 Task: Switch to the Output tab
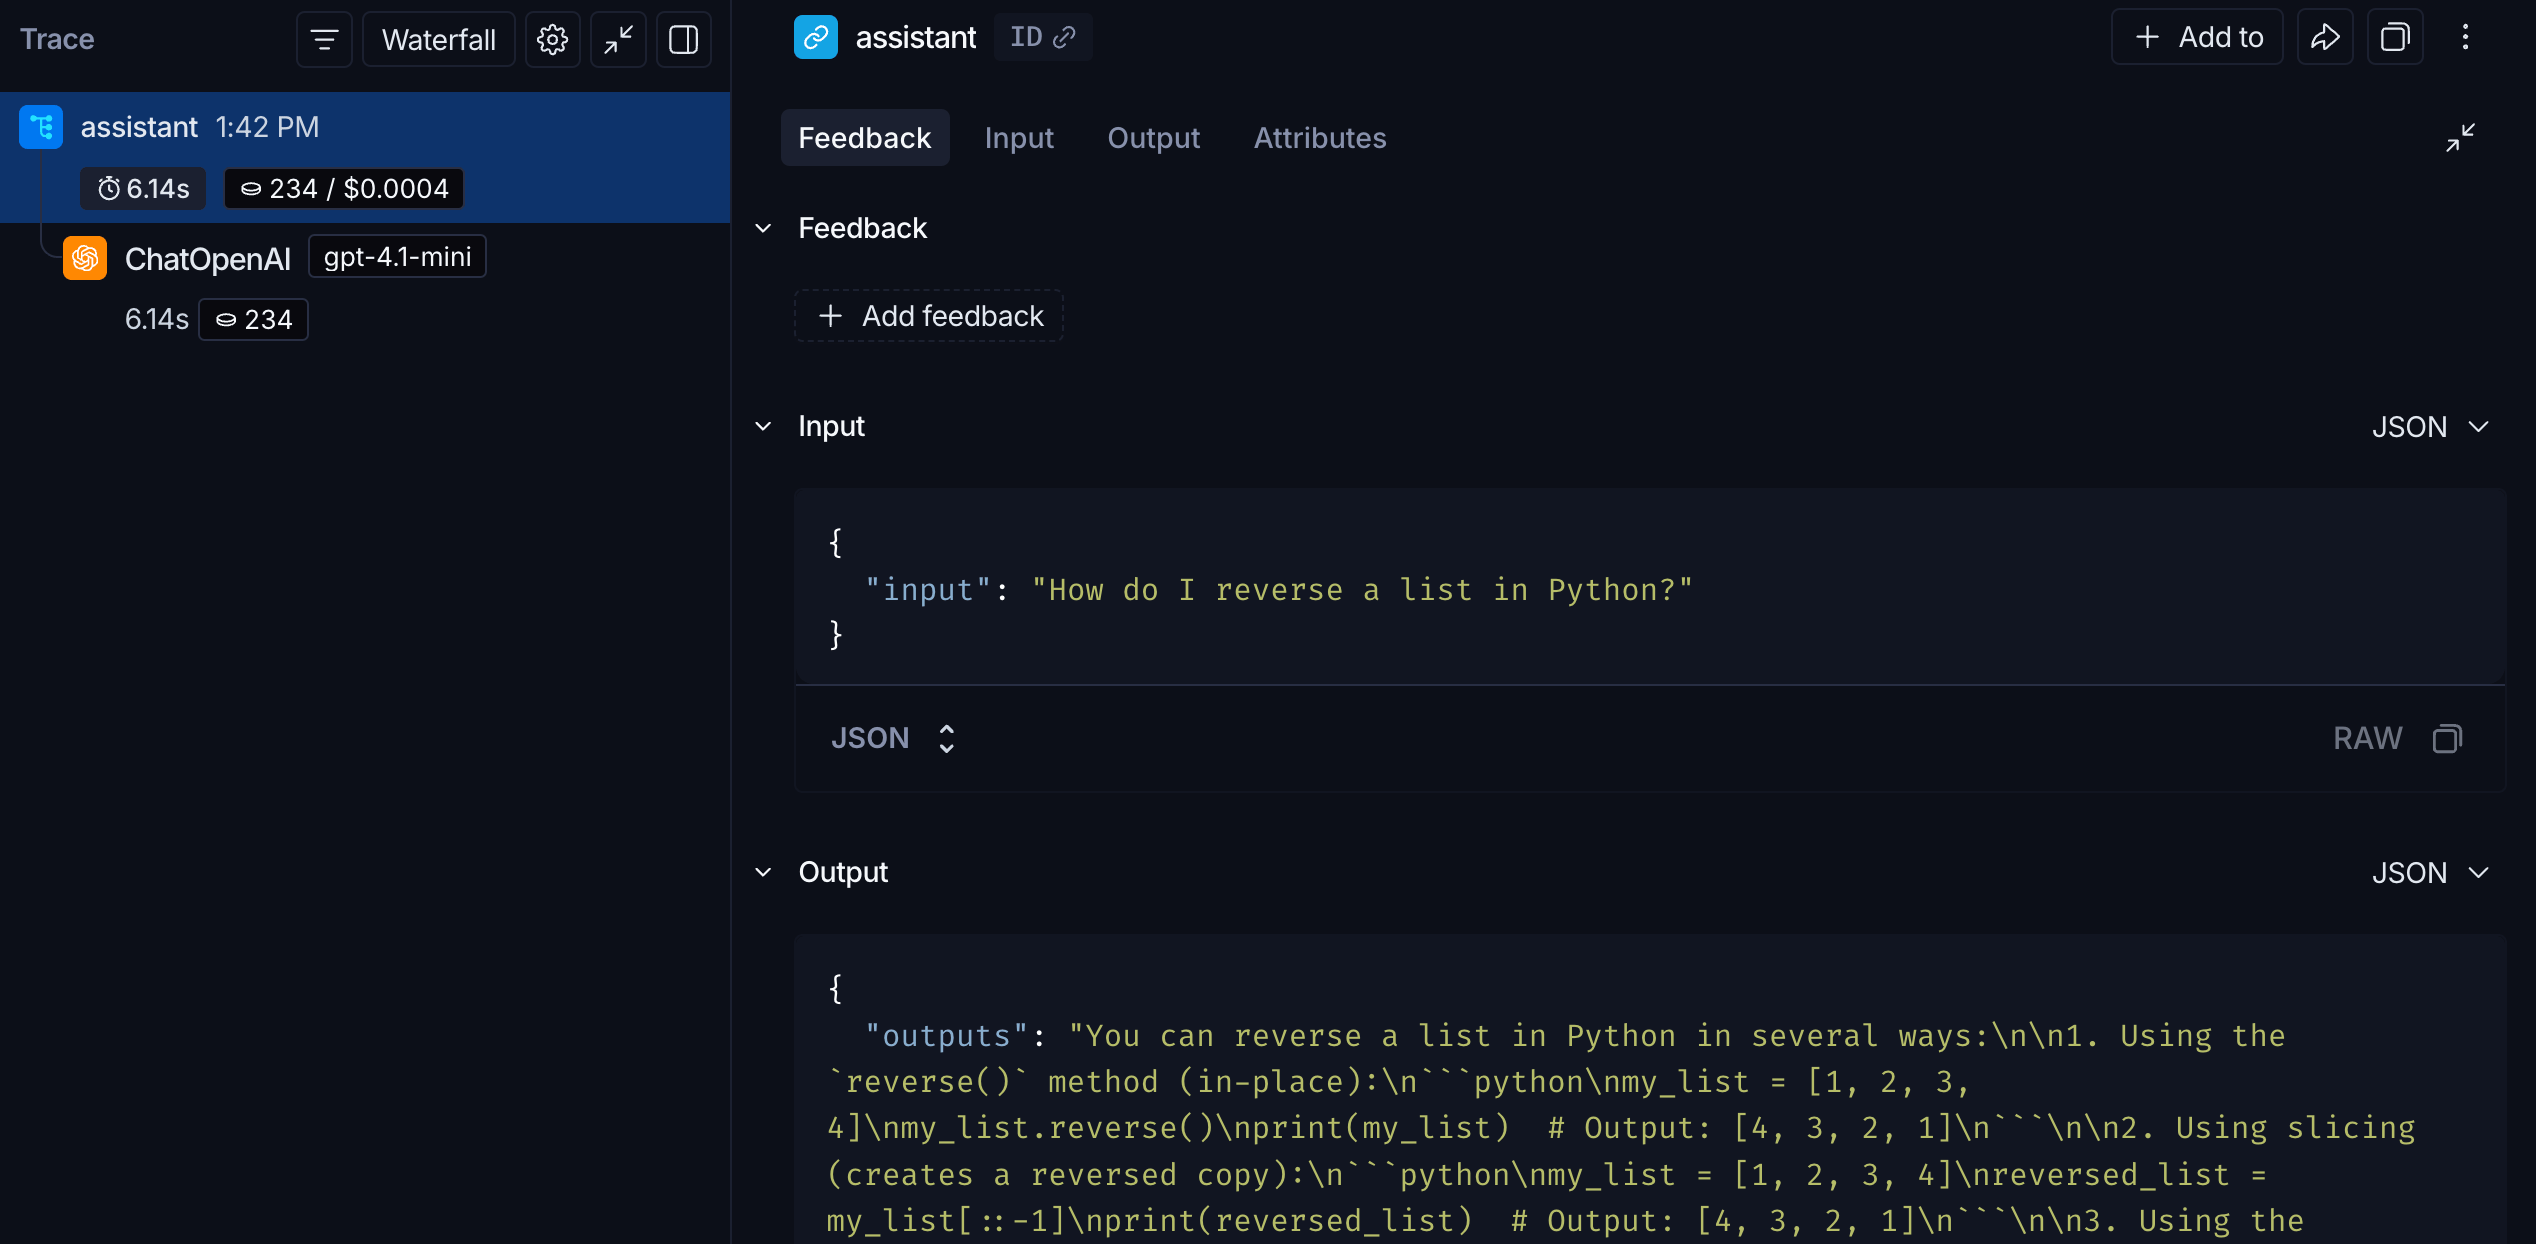[1153, 138]
